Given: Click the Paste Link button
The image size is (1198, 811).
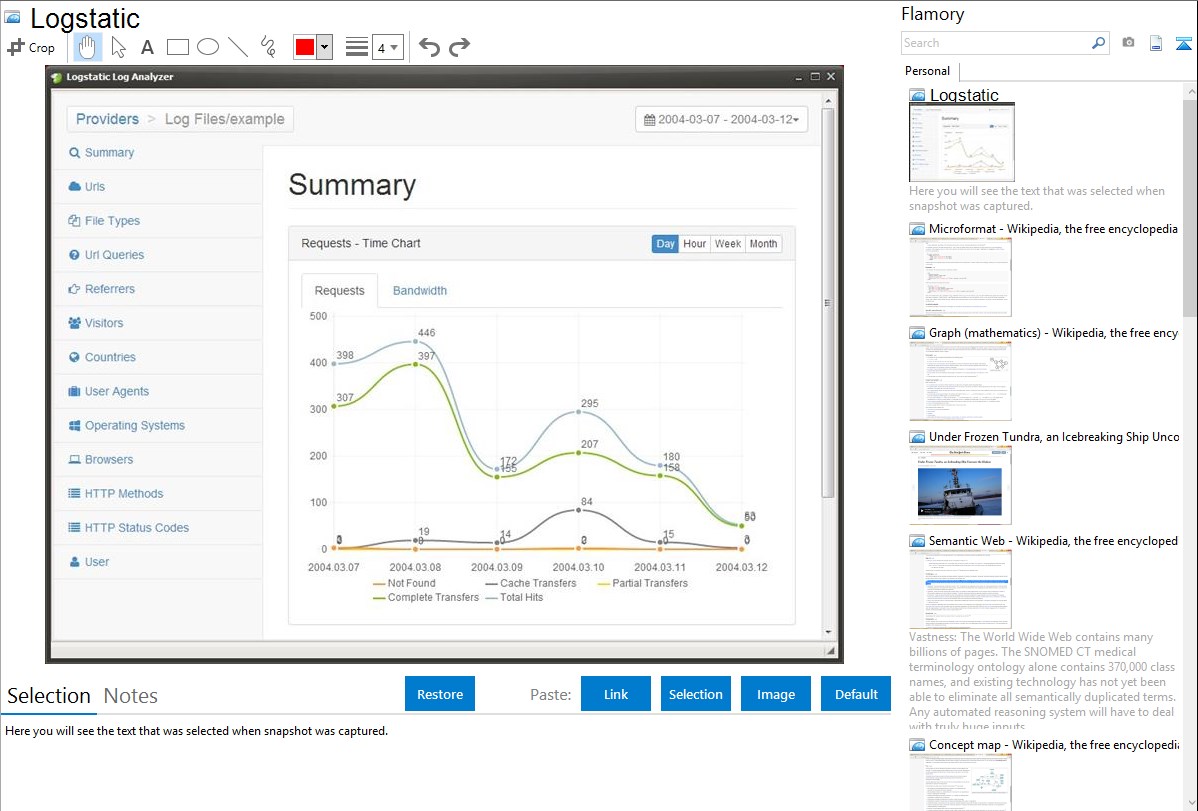Looking at the screenshot, I should (616, 694).
